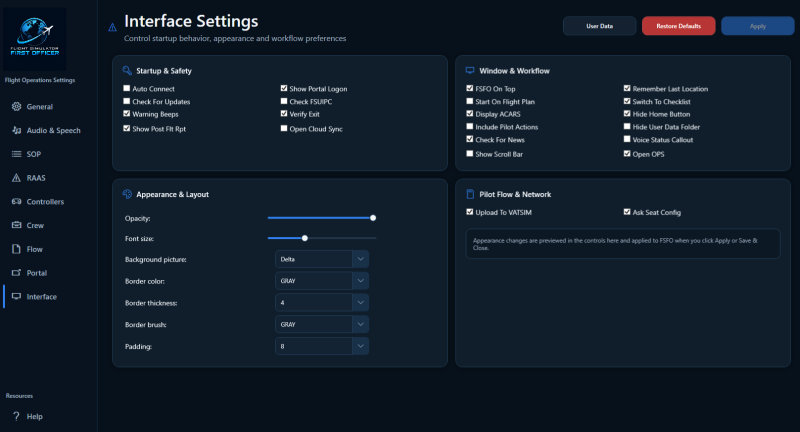Viewport: 800px width, 432px height.
Task: Click the RAAS warning triangle icon
Action: 16,177
